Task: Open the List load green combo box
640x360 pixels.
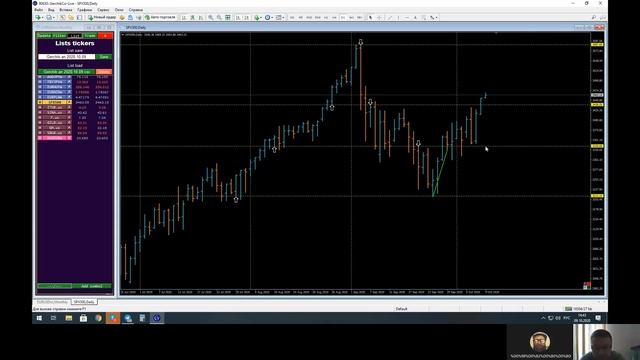Action: click(x=67, y=72)
